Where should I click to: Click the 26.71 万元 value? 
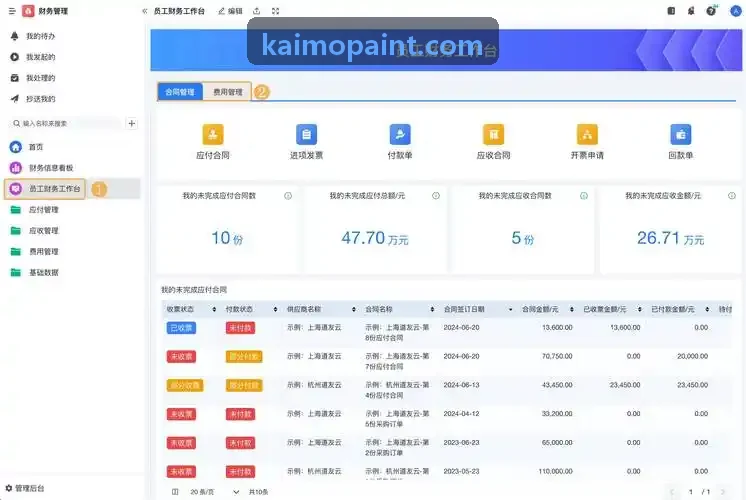tap(670, 238)
